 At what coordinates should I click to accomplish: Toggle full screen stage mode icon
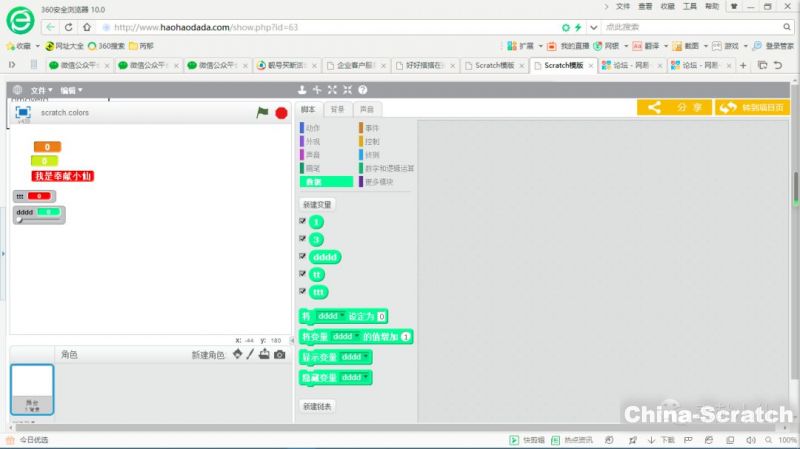tap(23, 113)
